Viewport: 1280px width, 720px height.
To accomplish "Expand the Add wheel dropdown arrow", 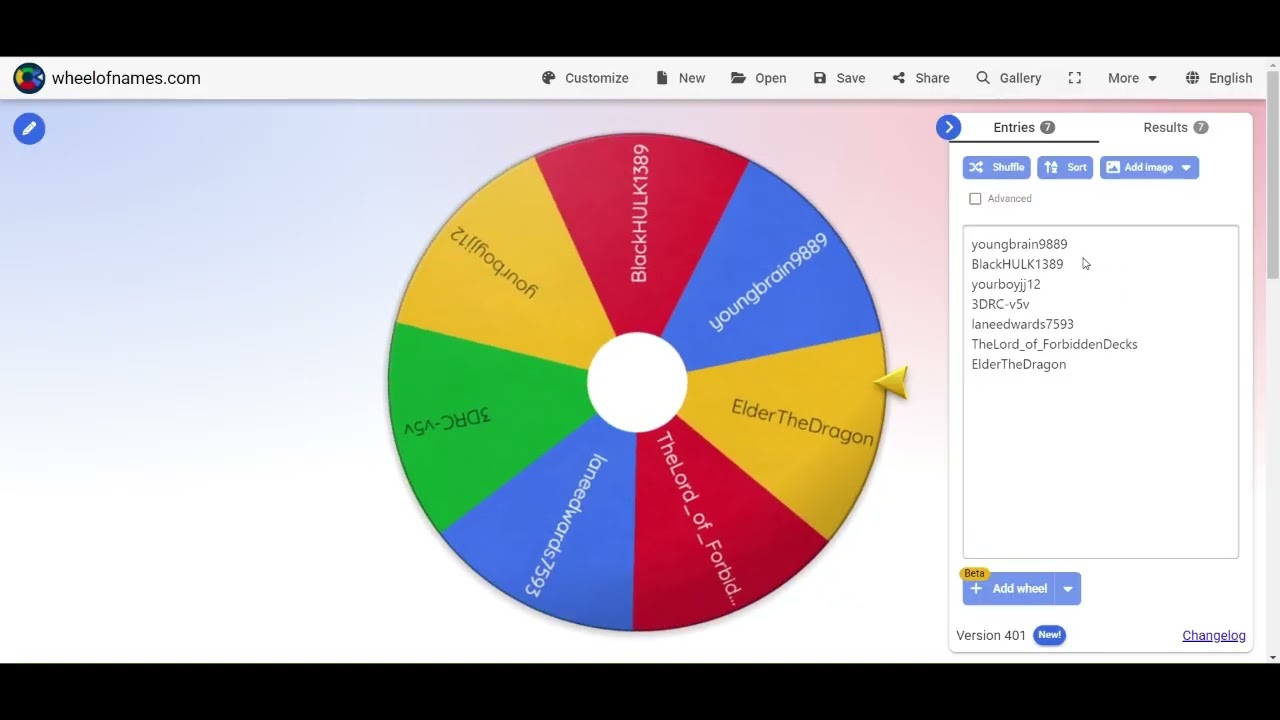I will coord(1068,589).
